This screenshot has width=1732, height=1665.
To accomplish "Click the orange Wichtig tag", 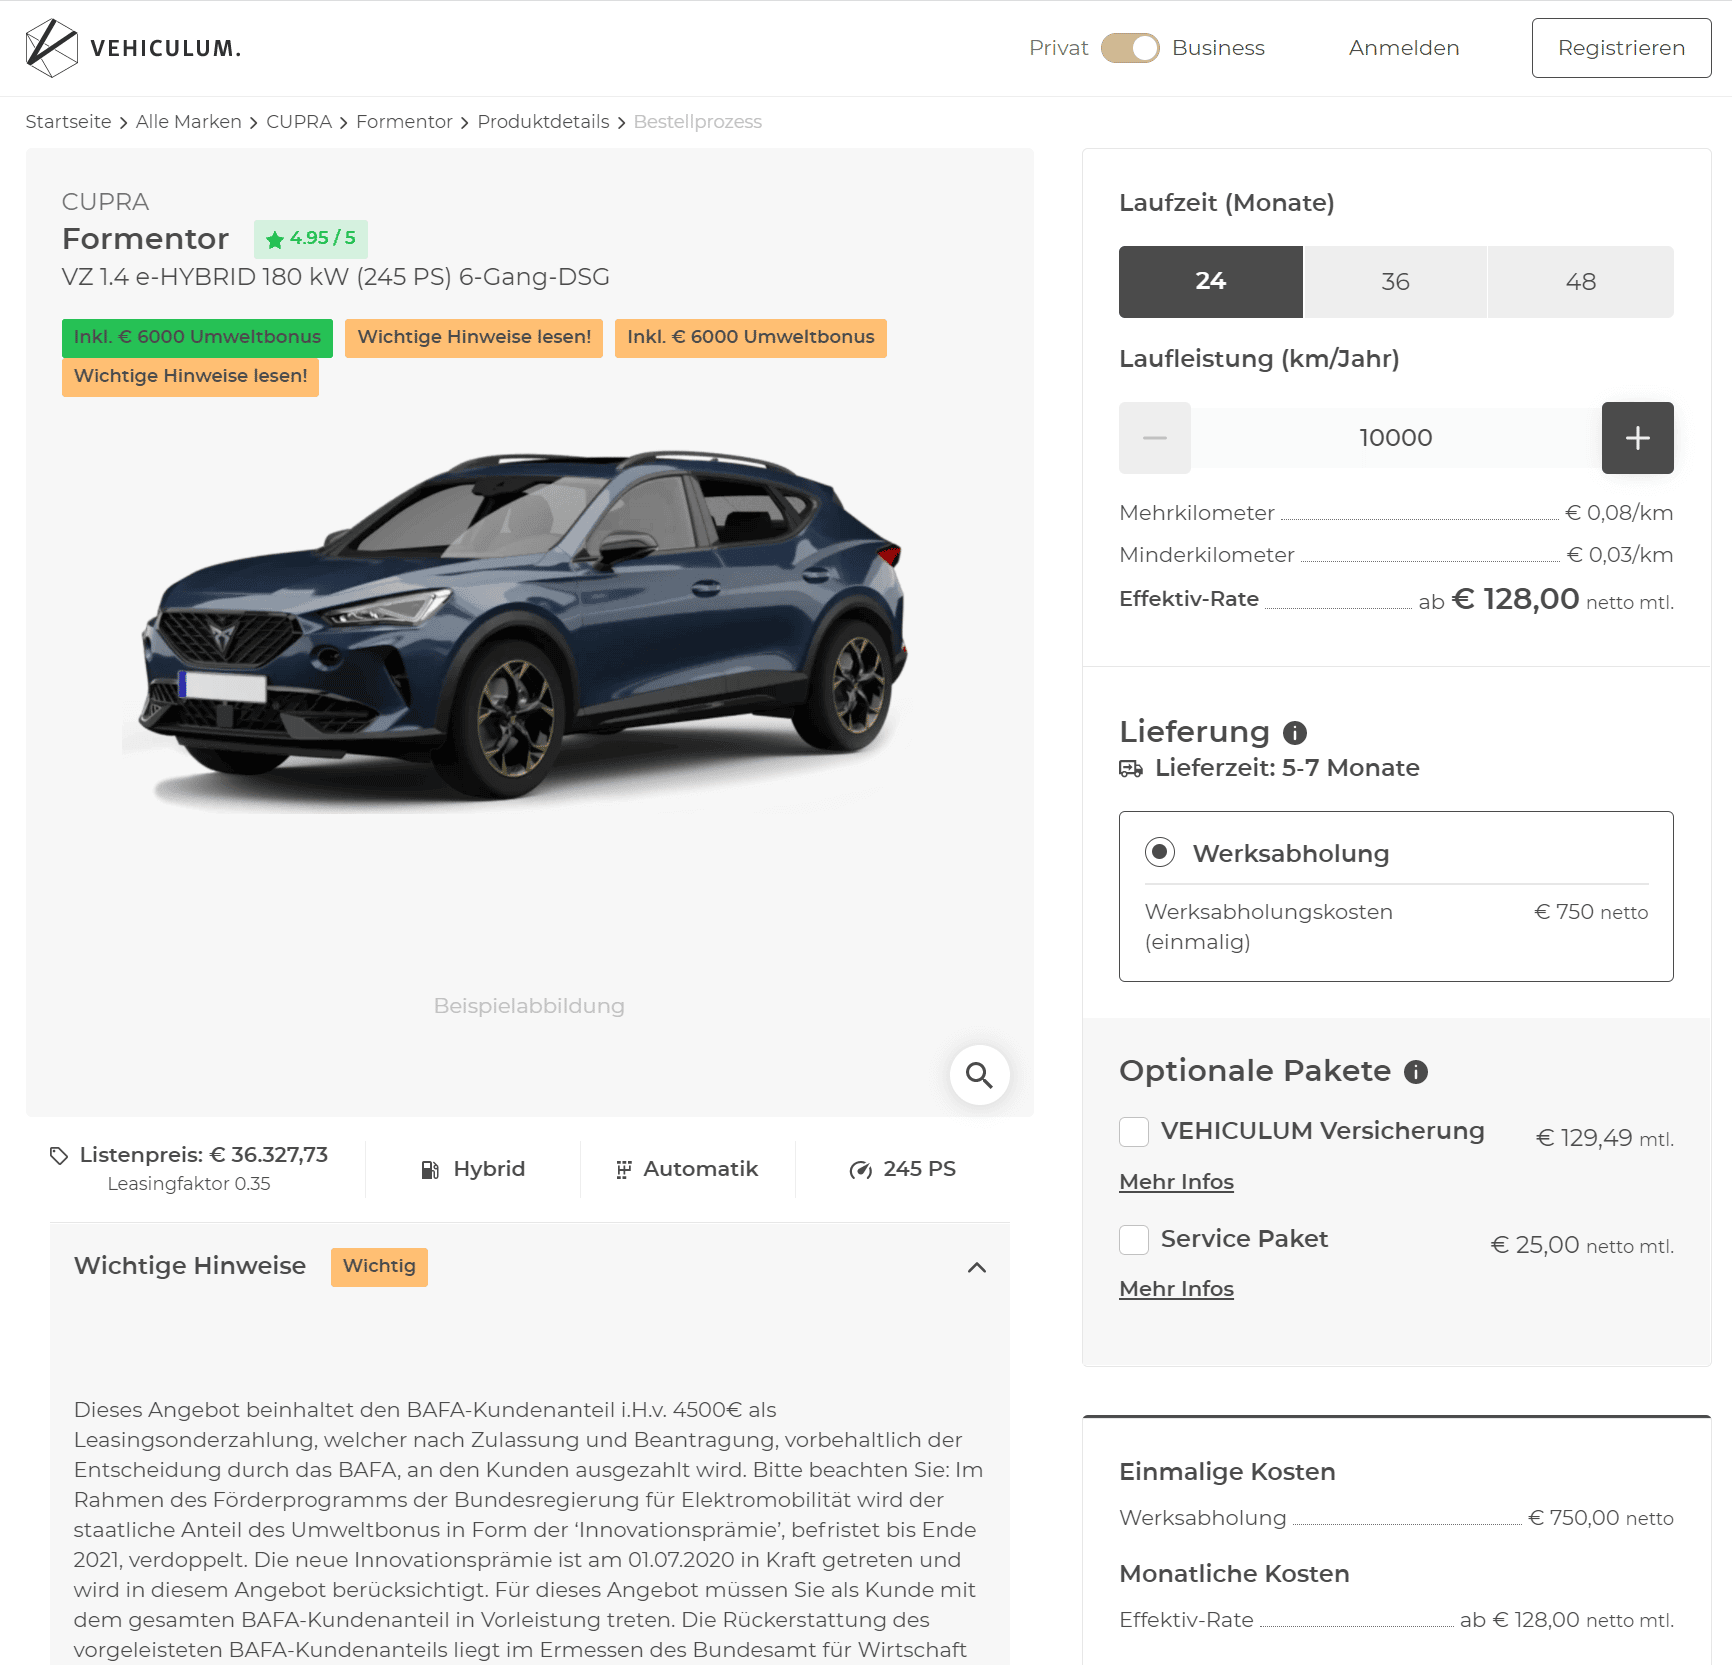I will pos(379,1267).
